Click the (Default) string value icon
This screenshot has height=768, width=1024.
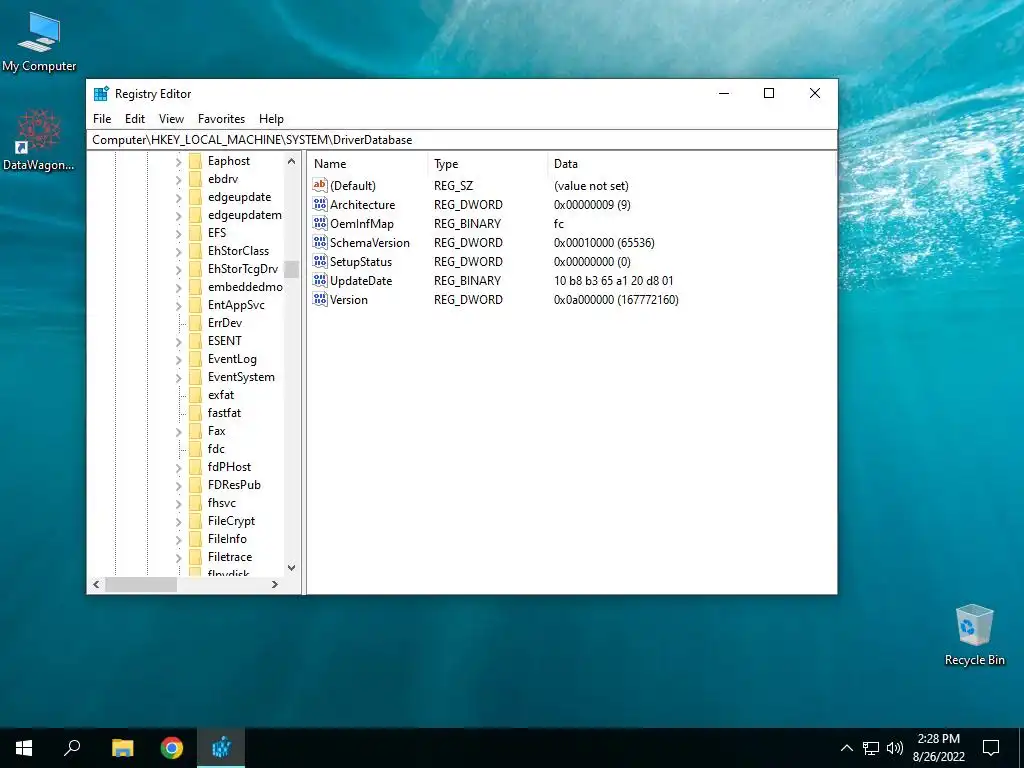coord(319,185)
